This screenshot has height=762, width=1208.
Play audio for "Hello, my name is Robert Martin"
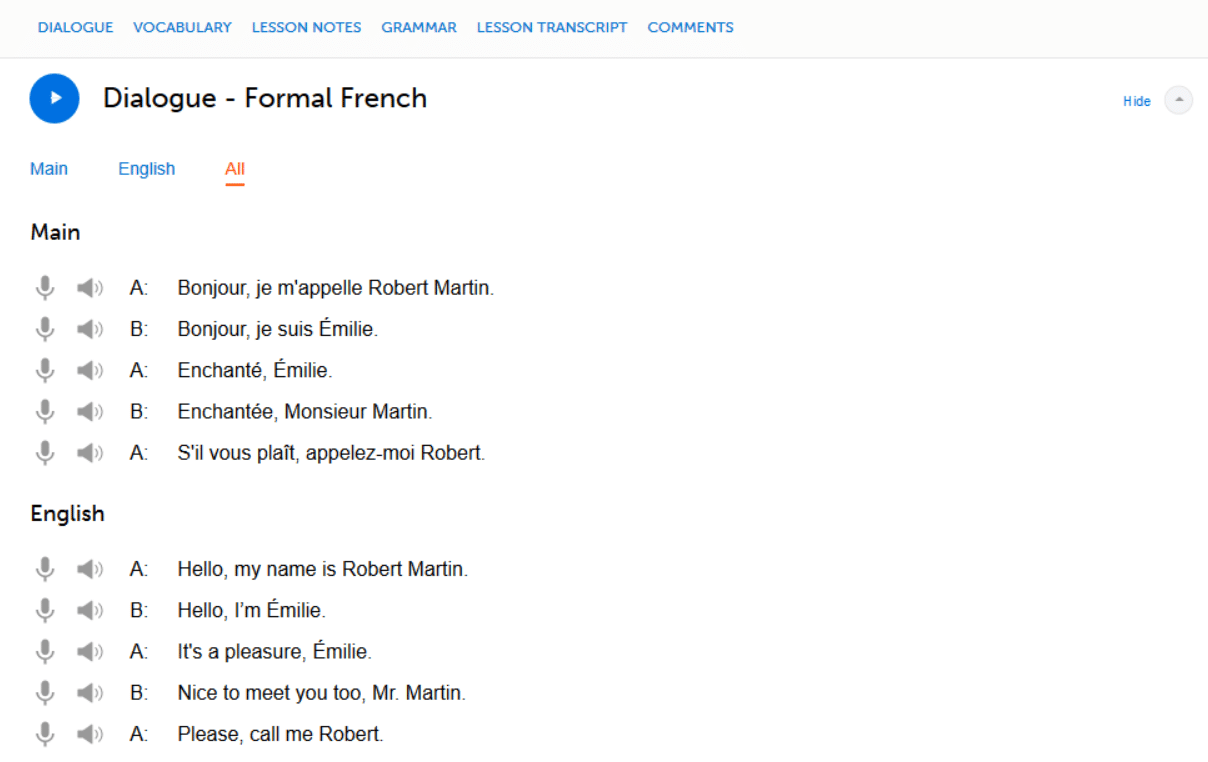tap(90, 569)
